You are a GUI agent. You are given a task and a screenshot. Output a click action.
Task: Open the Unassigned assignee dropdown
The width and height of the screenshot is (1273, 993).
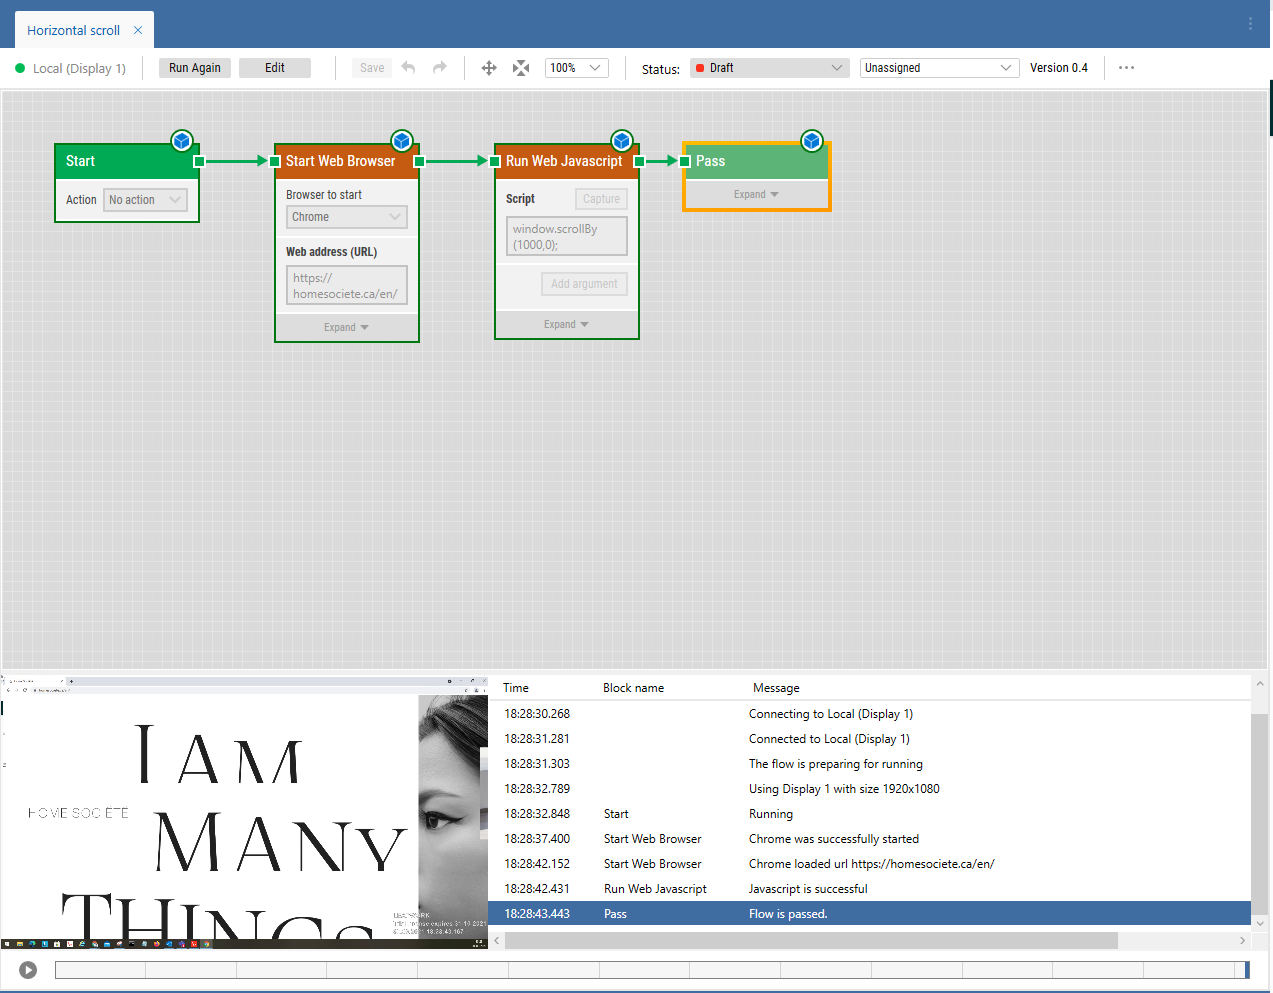pos(937,67)
